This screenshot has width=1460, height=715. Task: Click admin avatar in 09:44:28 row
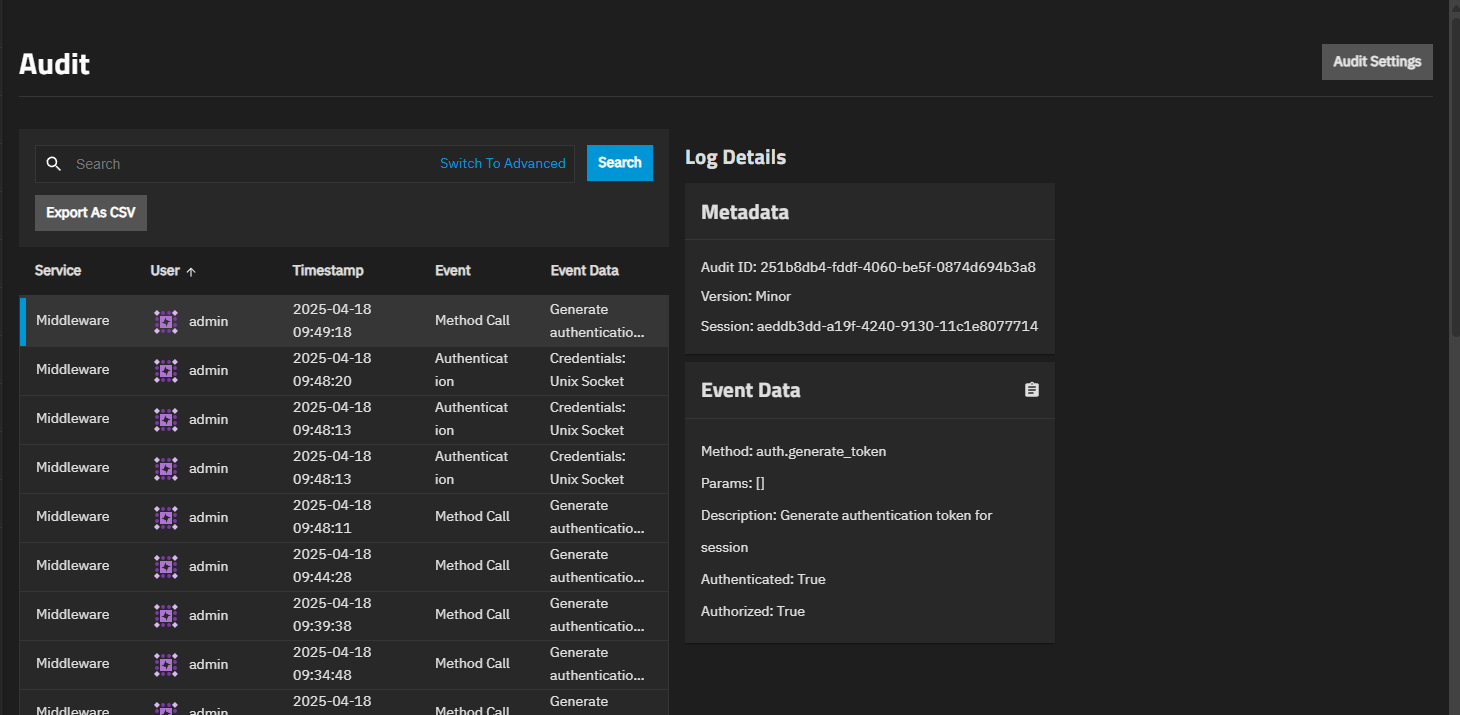pos(166,566)
